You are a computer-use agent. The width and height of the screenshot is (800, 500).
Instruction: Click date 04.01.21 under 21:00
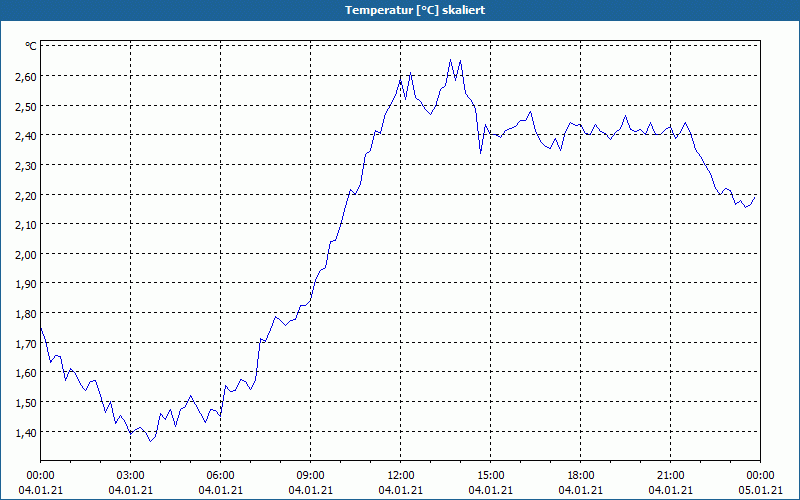pyautogui.click(x=670, y=490)
